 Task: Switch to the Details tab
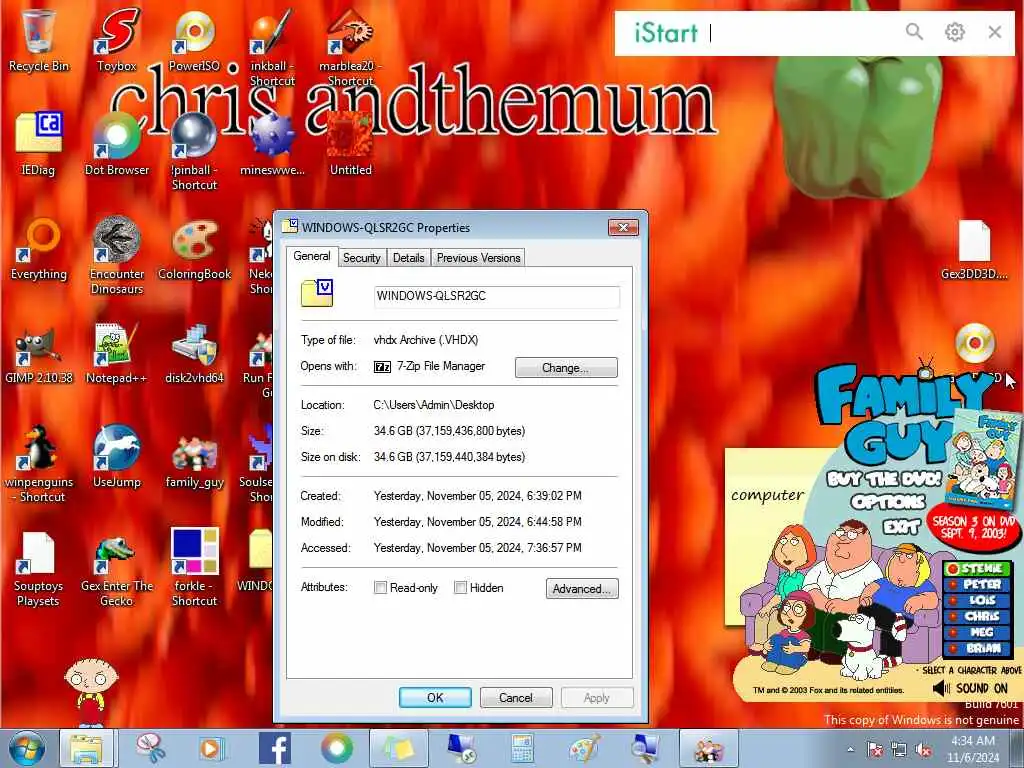(x=409, y=258)
